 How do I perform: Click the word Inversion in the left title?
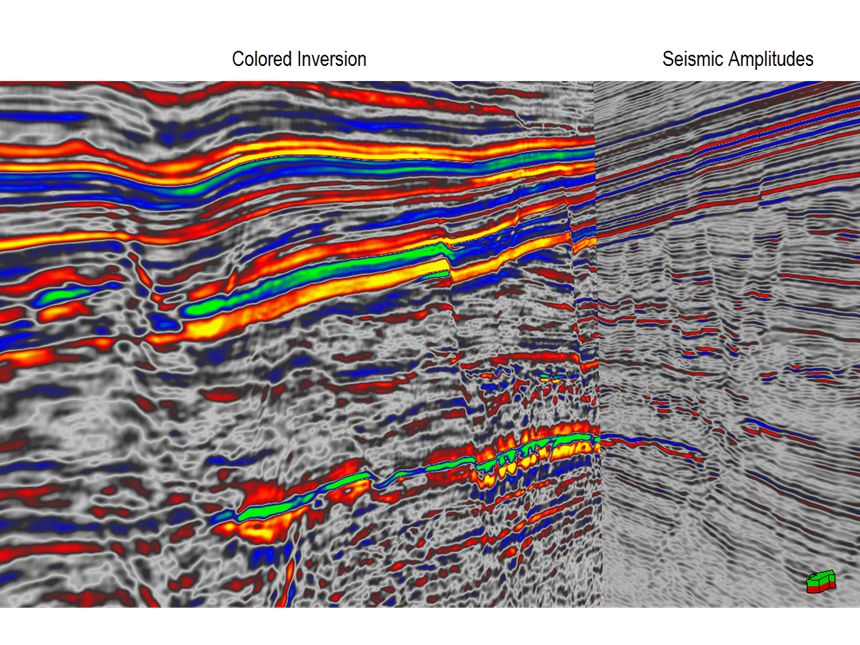tap(331, 59)
